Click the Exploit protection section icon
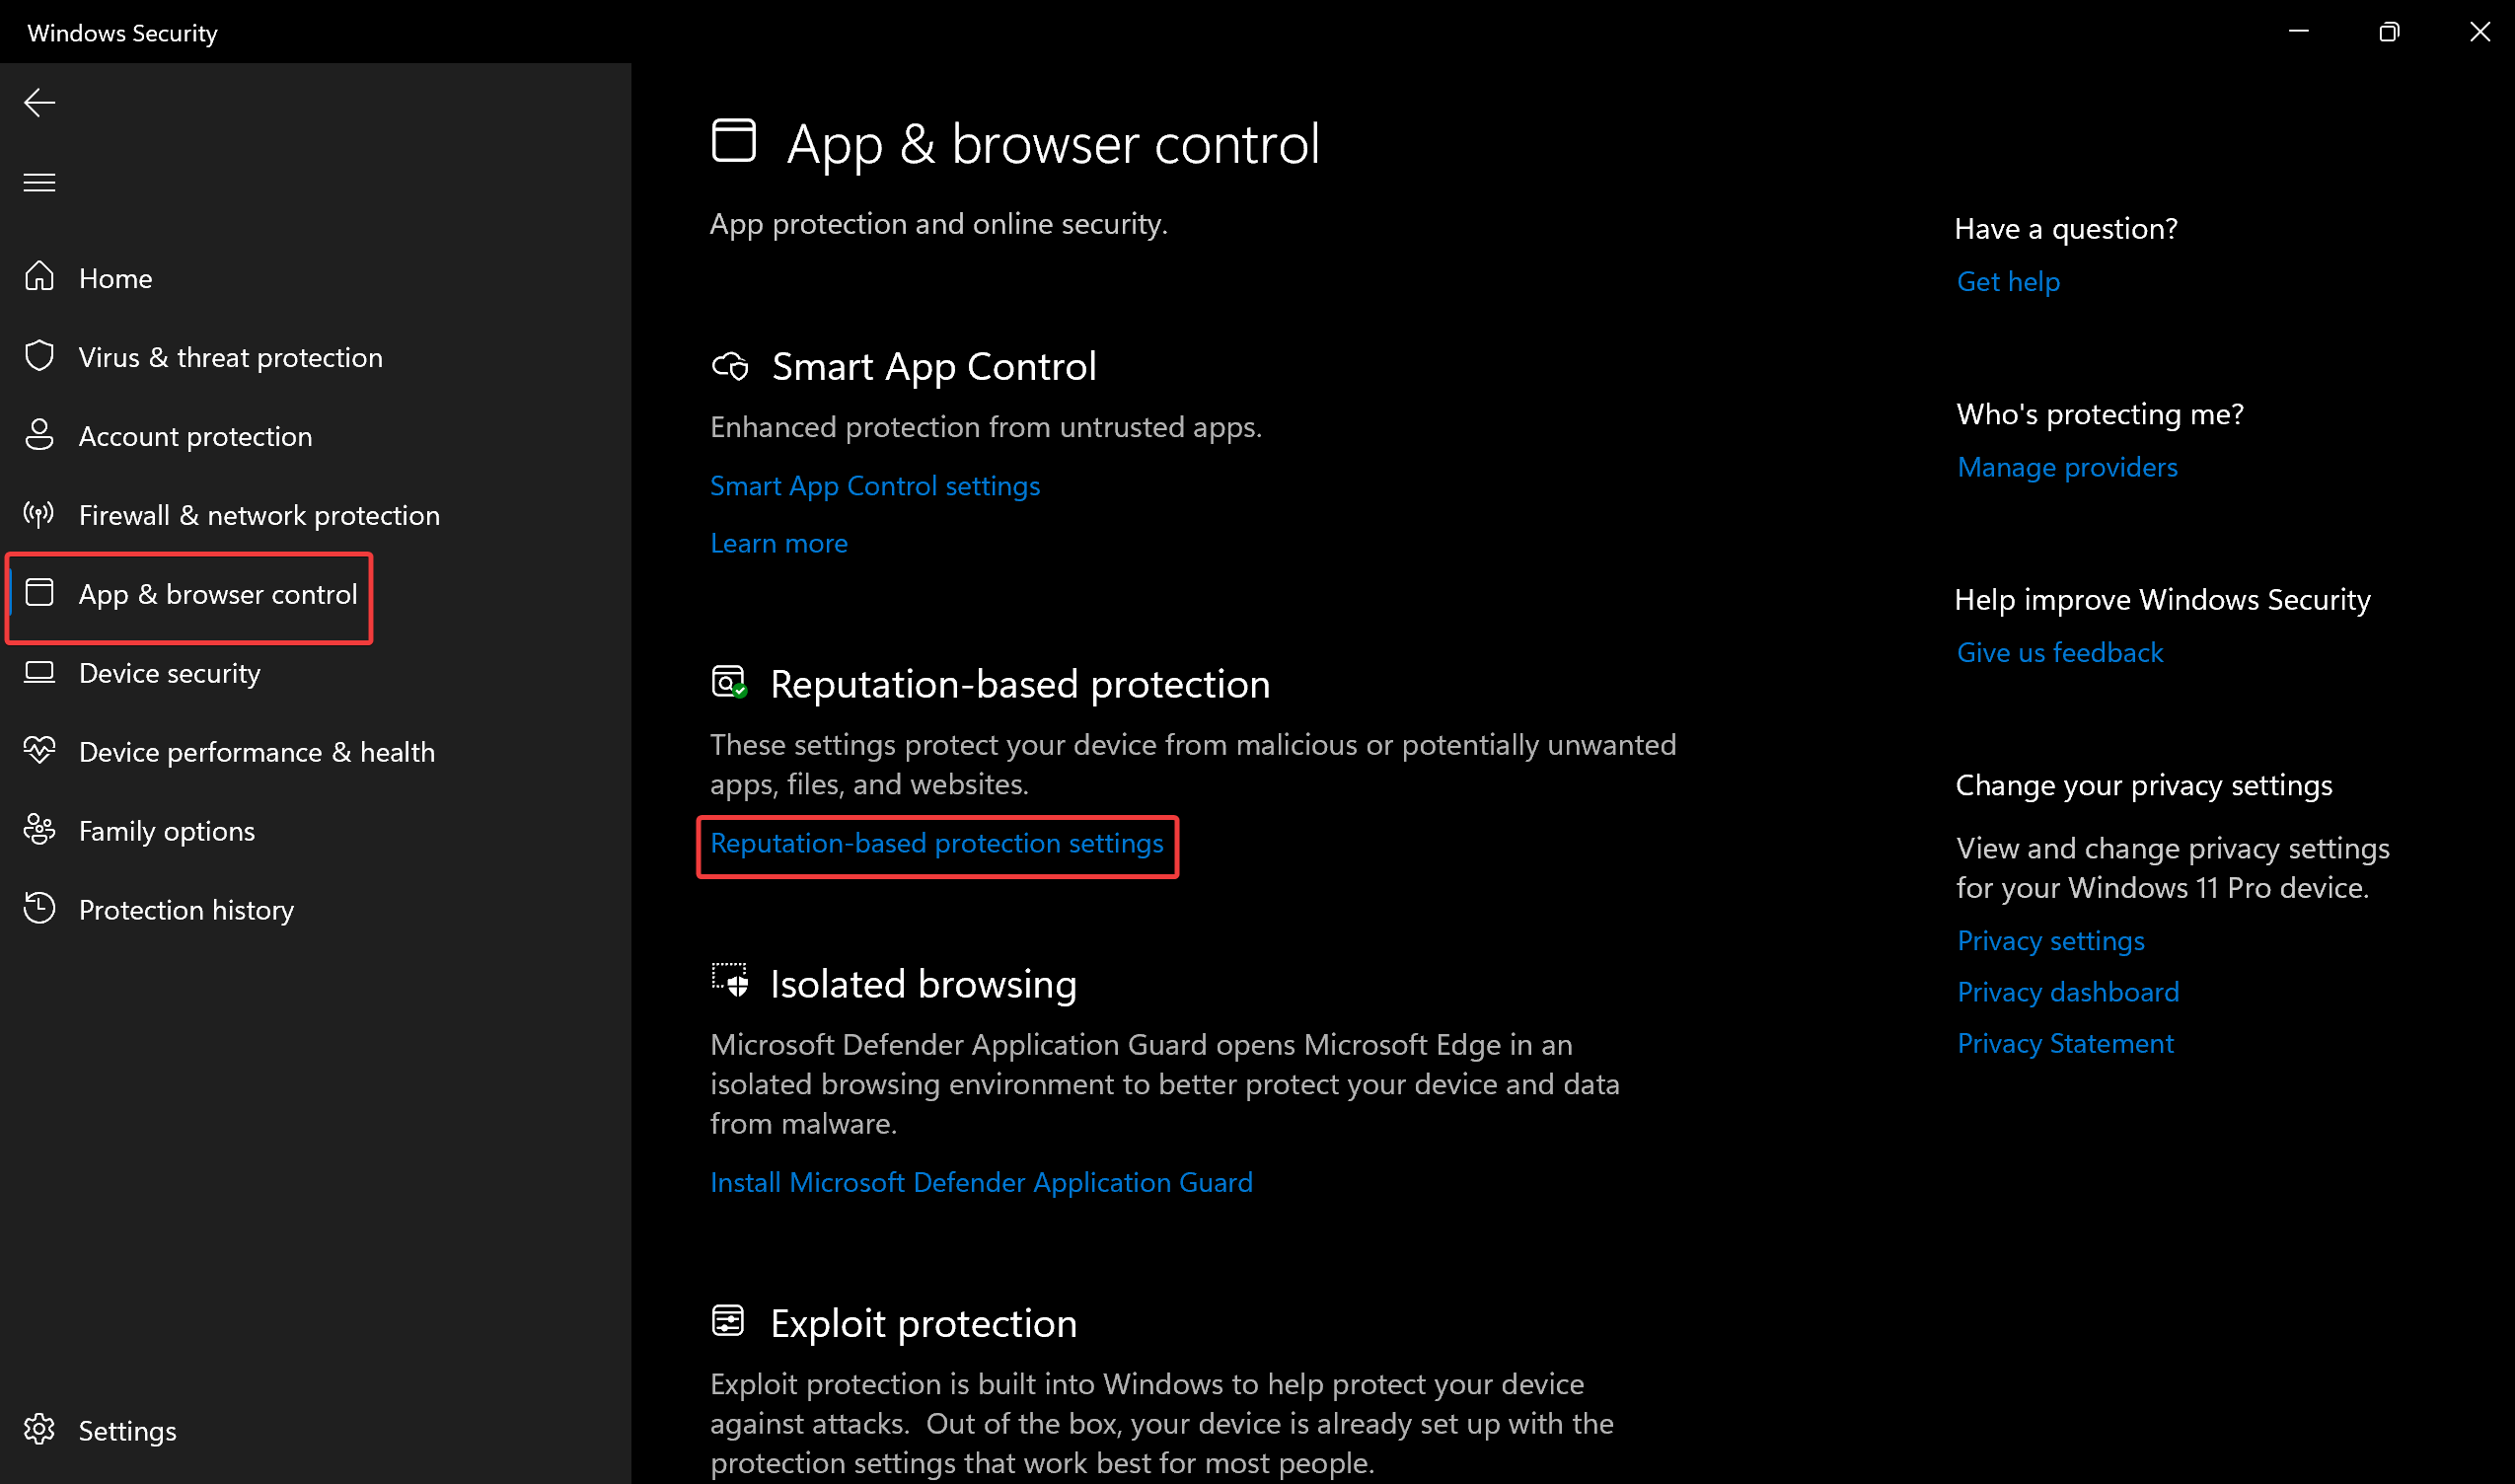 (728, 1321)
